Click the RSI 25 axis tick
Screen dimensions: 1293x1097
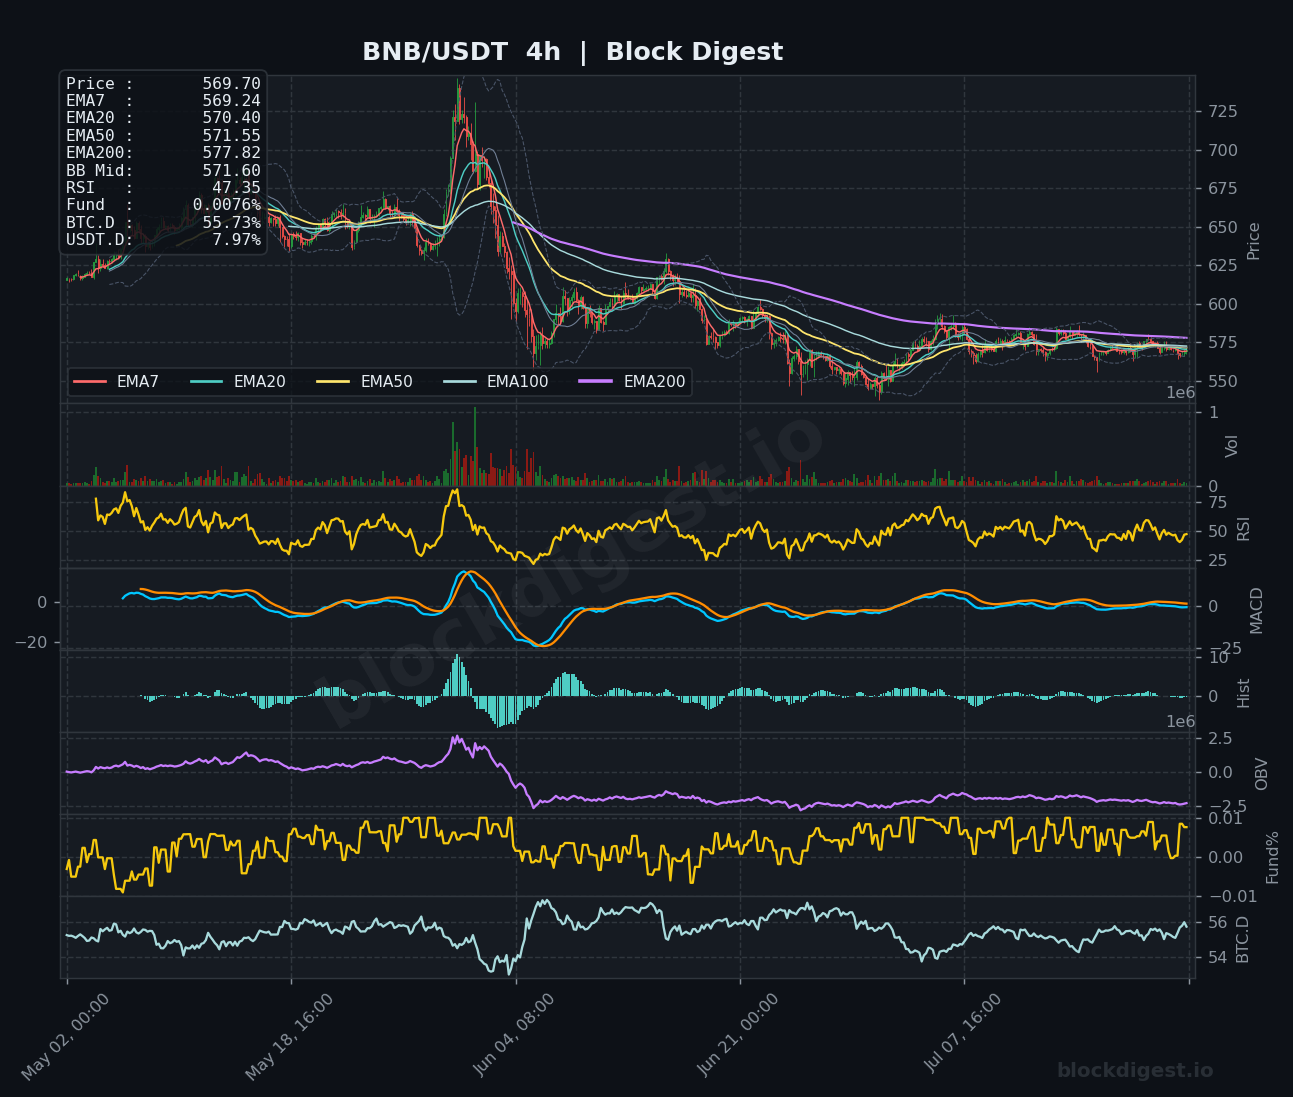[x=1218, y=561]
